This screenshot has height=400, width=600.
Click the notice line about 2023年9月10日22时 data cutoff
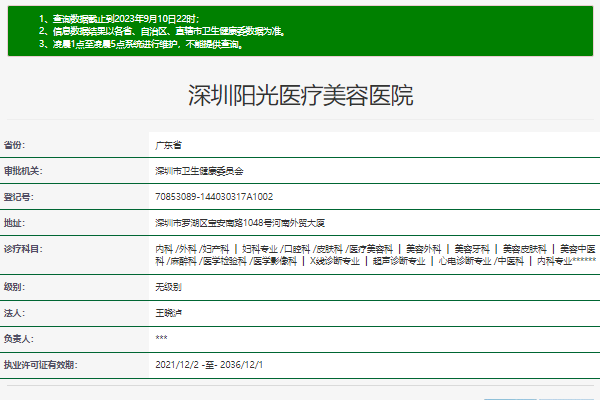coord(119,18)
